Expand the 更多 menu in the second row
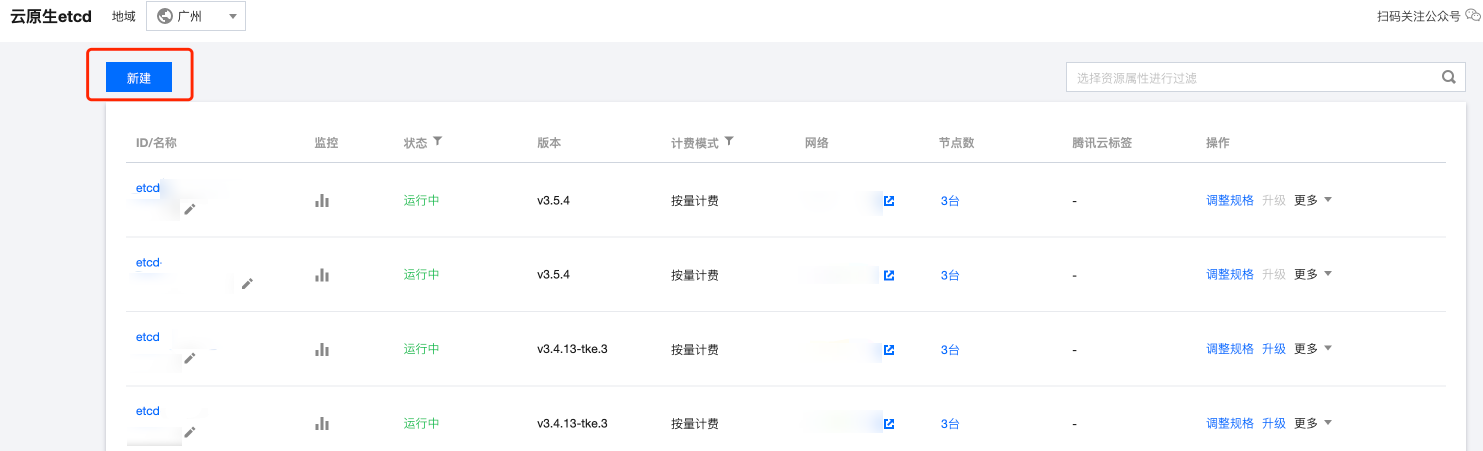The image size is (1483, 451). (x=1313, y=274)
